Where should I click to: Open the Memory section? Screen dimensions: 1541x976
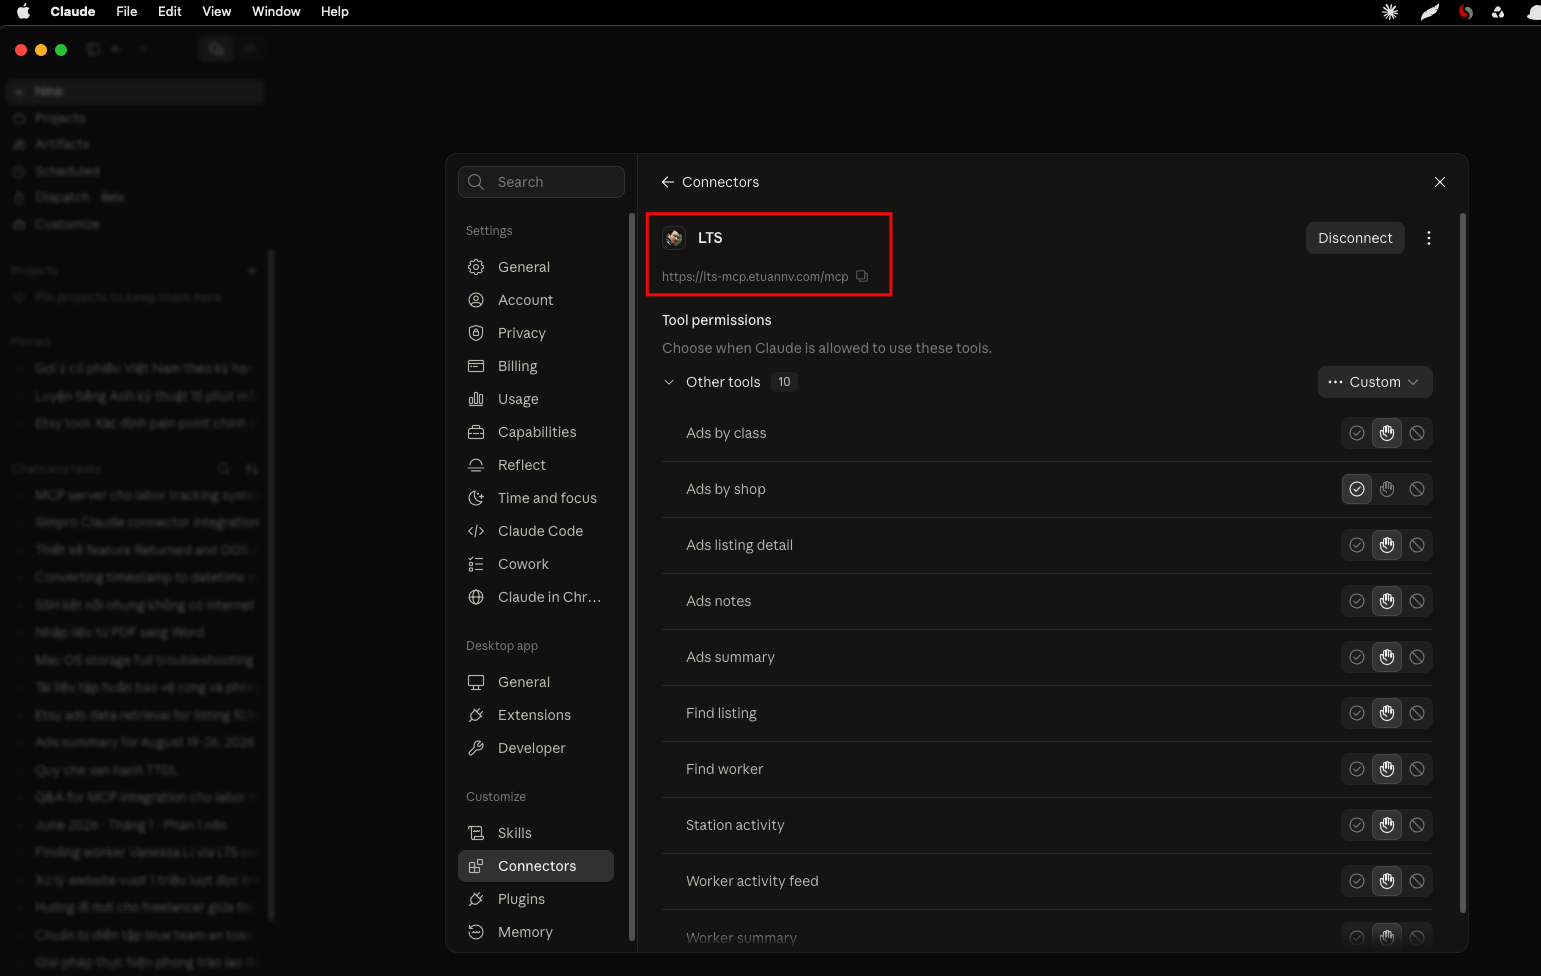pyautogui.click(x=536, y=932)
